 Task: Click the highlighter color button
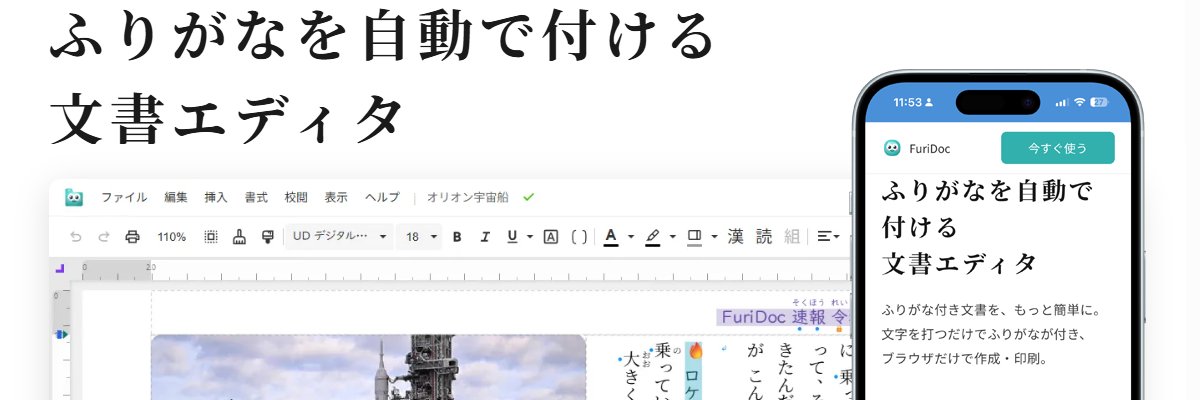(x=653, y=237)
